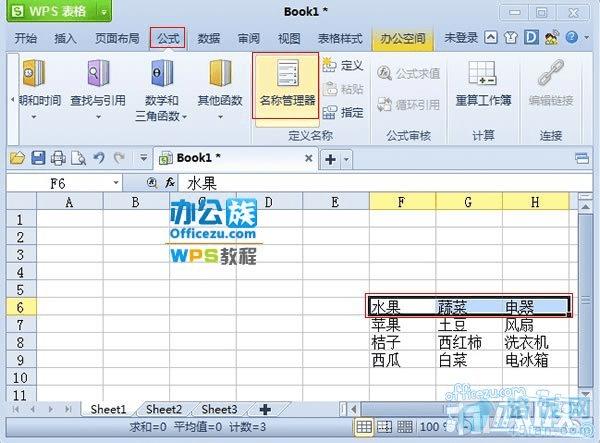This screenshot has height=443, width=600.
Task: Undo the last action
Action: tap(99, 158)
